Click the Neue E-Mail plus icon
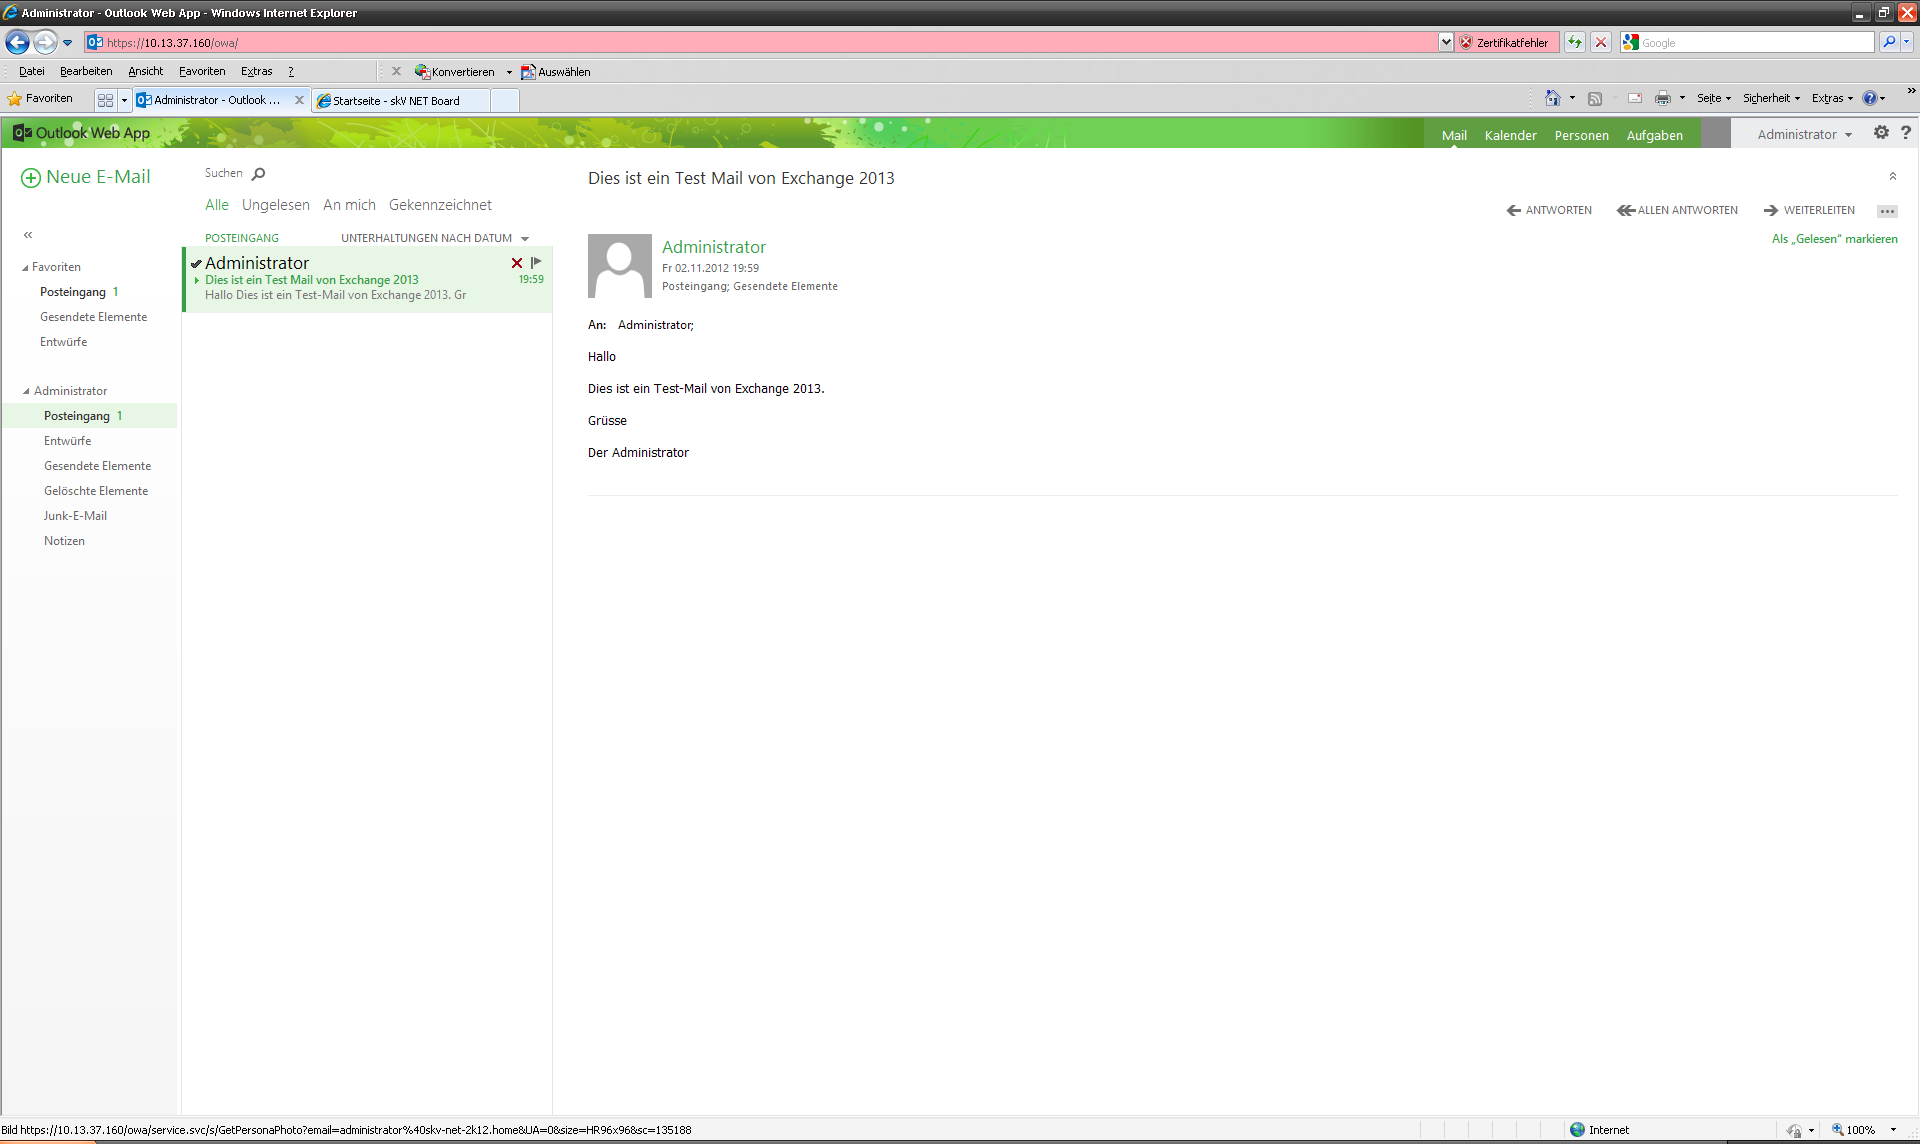Image resolution: width=1920 pixels, height=1144 pixels. (x=31, y=178)
